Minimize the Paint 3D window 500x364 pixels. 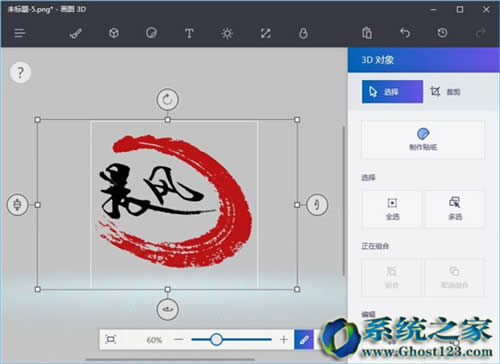(433, 10)
